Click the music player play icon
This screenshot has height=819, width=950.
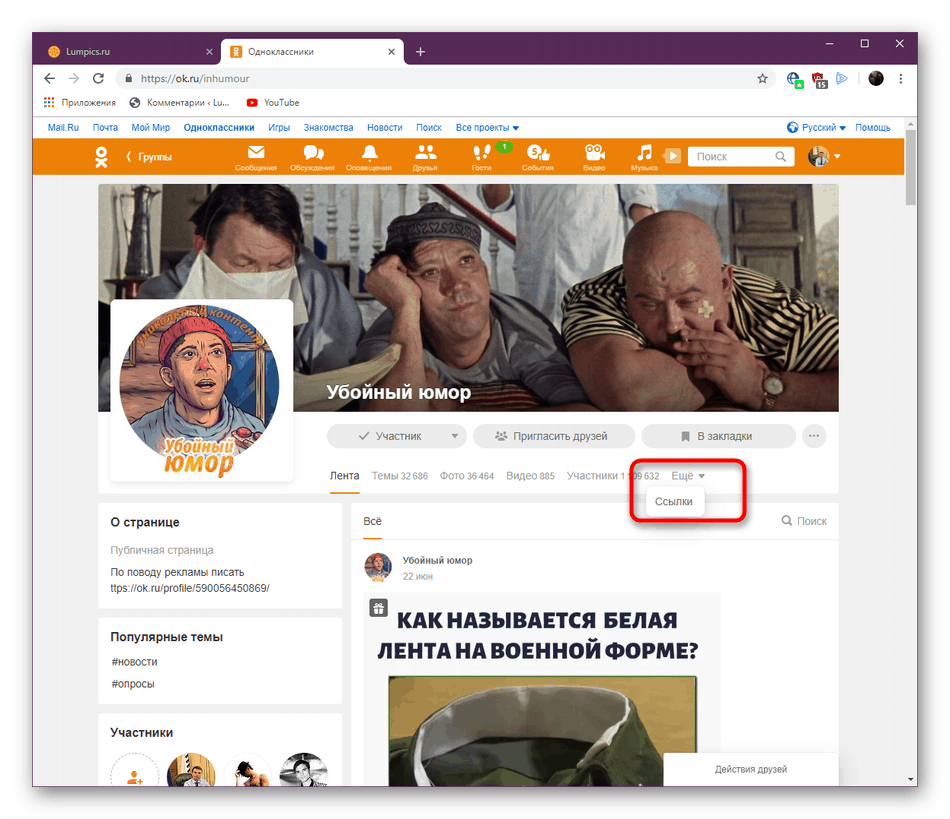pyautogui.click(x=672, y=156)
